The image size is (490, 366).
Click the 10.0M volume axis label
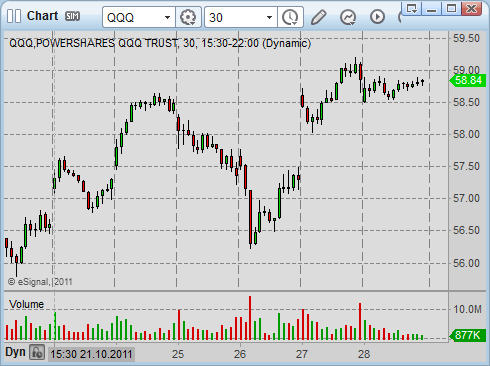pos(467,309)
